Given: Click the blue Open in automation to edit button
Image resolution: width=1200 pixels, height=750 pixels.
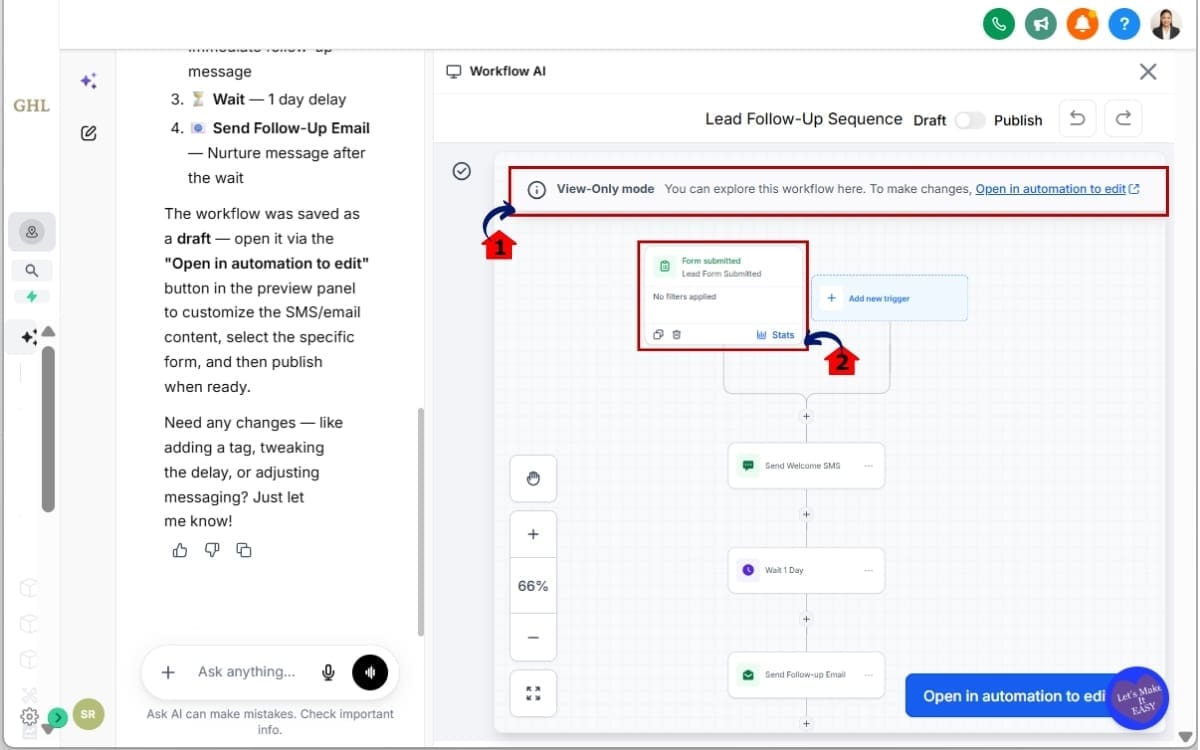Looking at the screenshot, I should pyautogui.click(x=1013, y=696).
